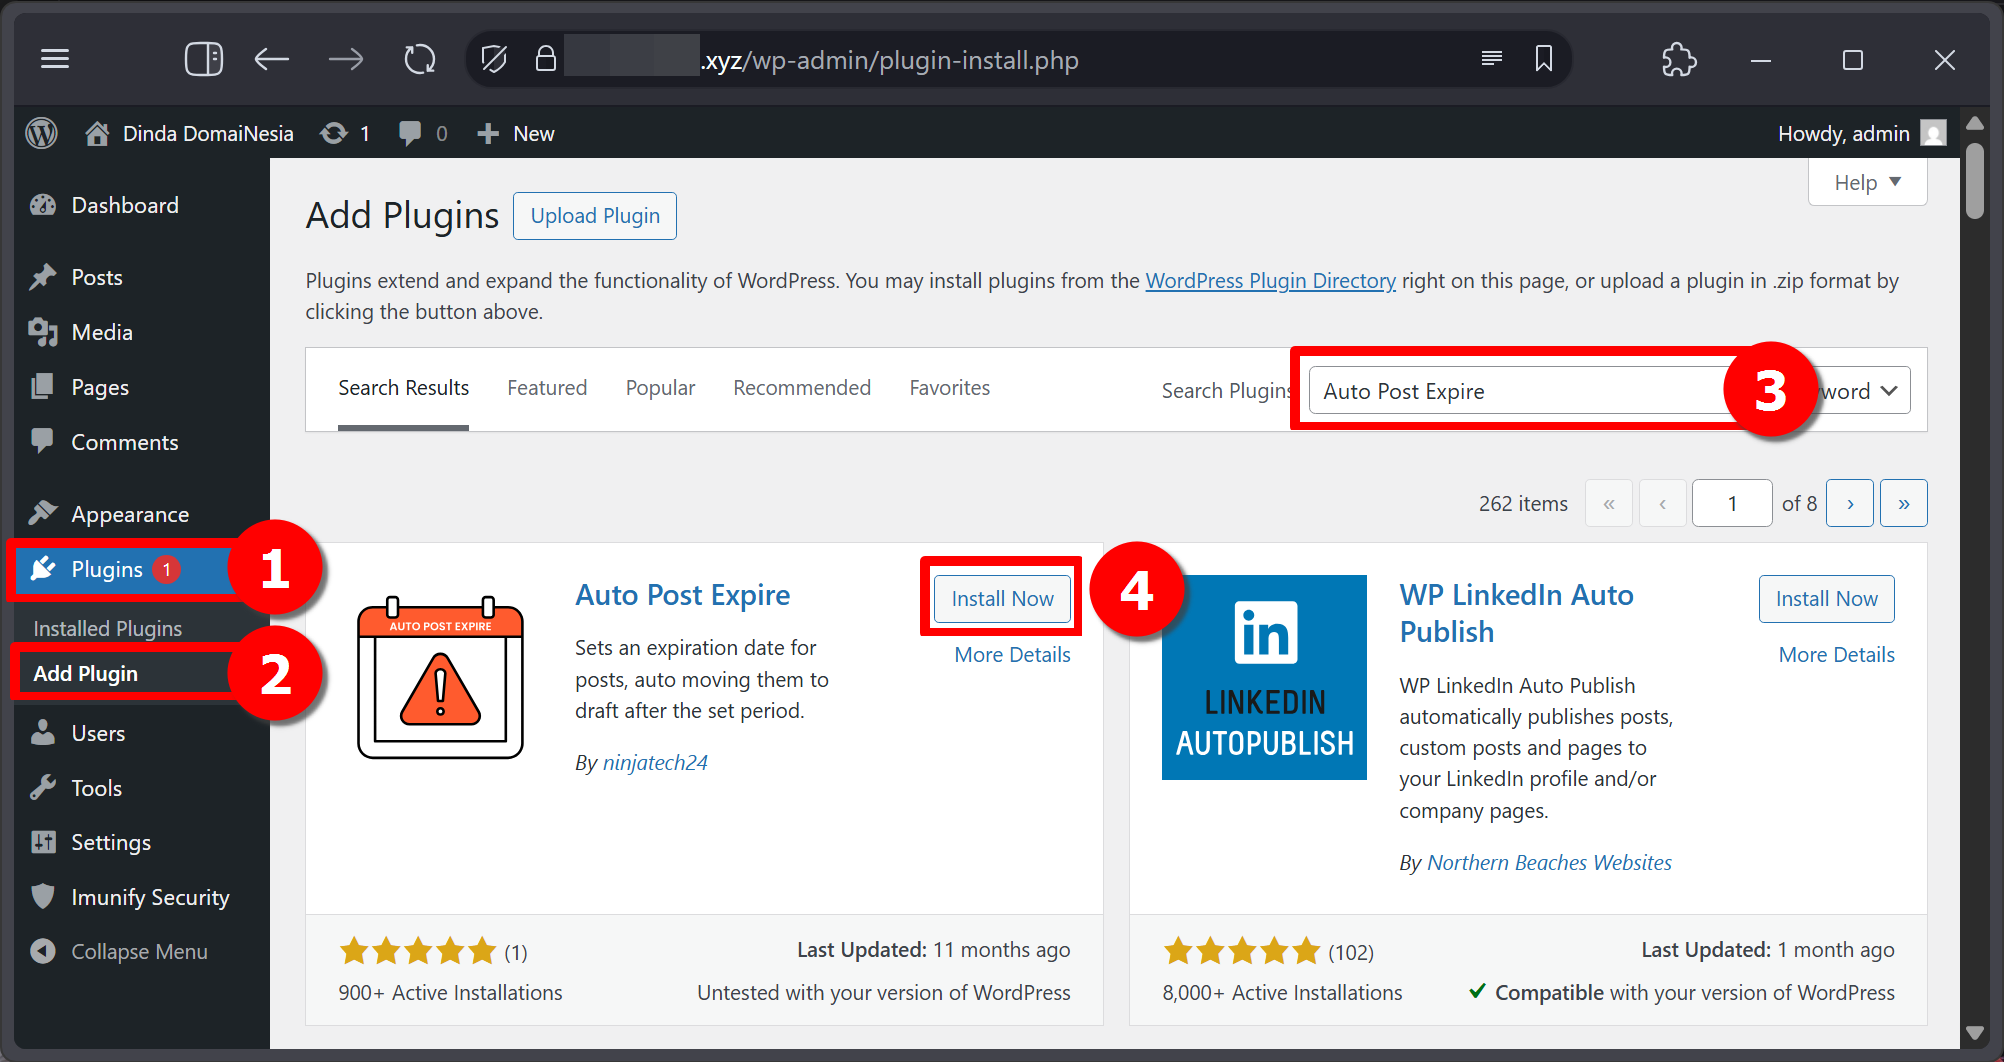Open the WordPress Plugin Directory link
This screenshot has height=1062, width=2004.
pyautogui.click(x=1270, y=281)
